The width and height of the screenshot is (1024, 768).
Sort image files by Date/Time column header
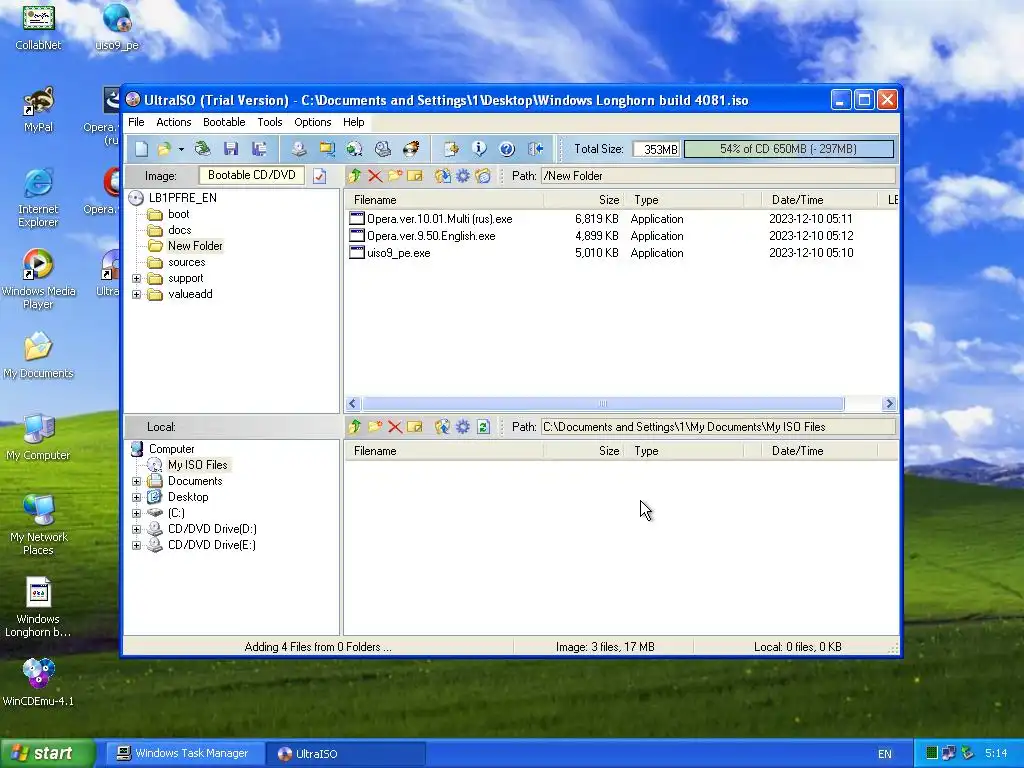pyautogui.click(x=820, y=200)
